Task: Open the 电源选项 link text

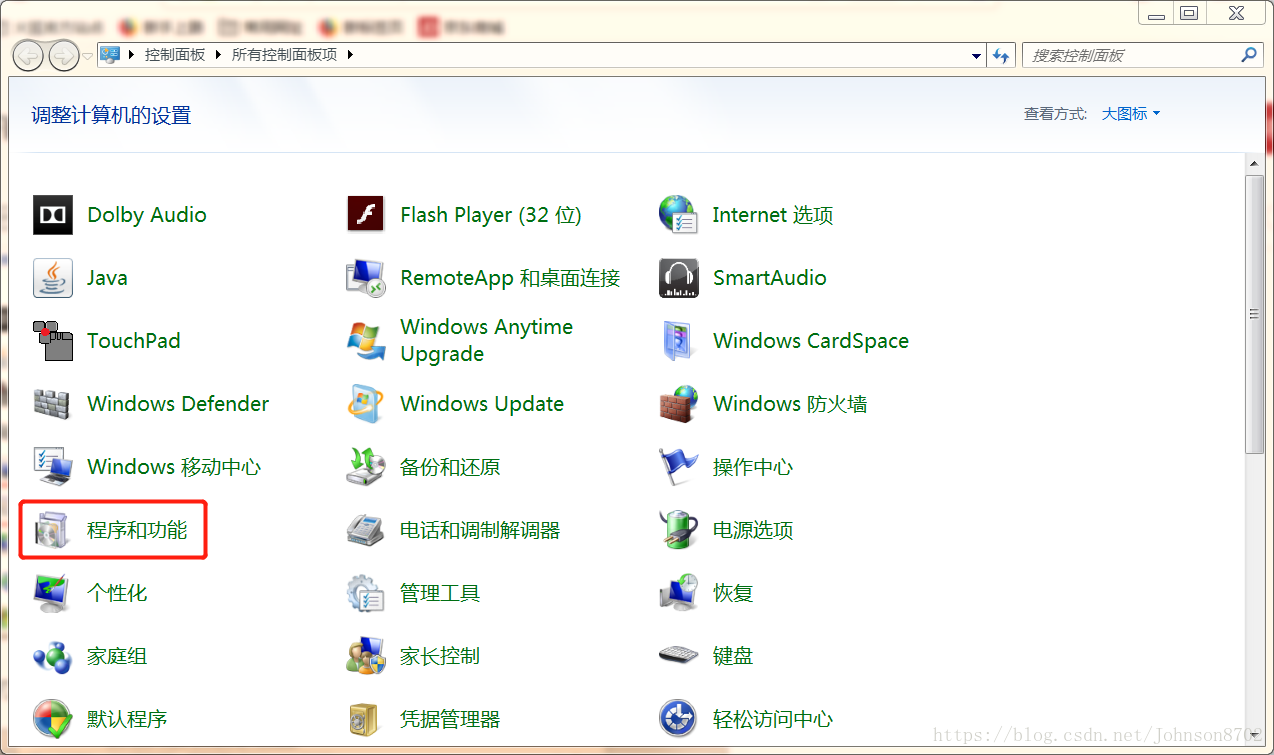Action: point(753,530)
